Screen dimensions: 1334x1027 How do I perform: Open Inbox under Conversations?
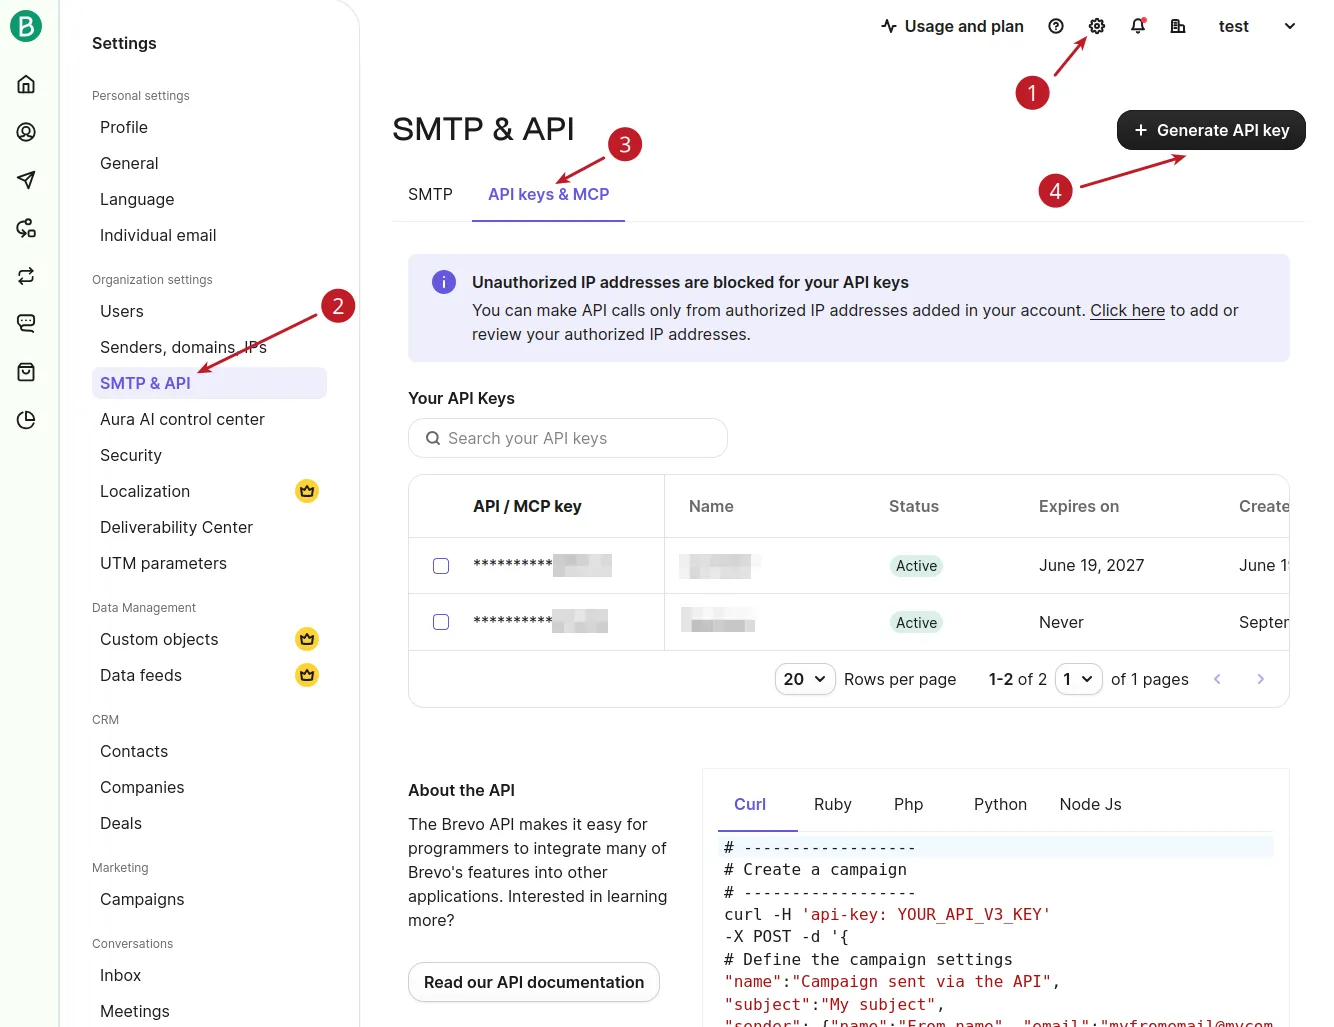(120, 975)
